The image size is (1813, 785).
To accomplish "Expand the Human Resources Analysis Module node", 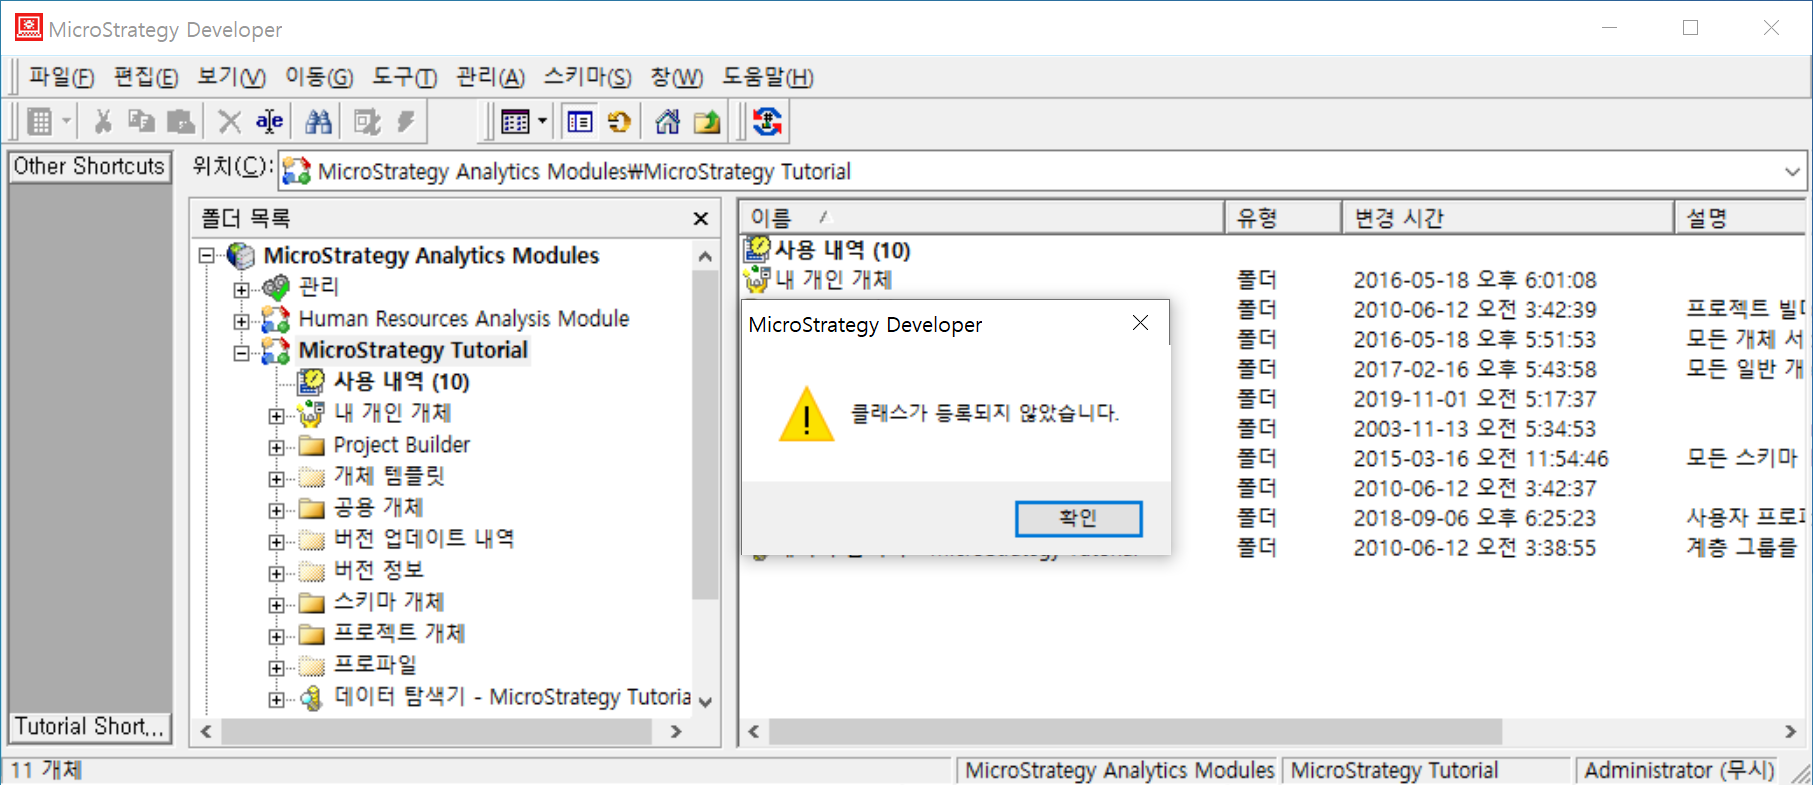I will (x=241, y=322).
